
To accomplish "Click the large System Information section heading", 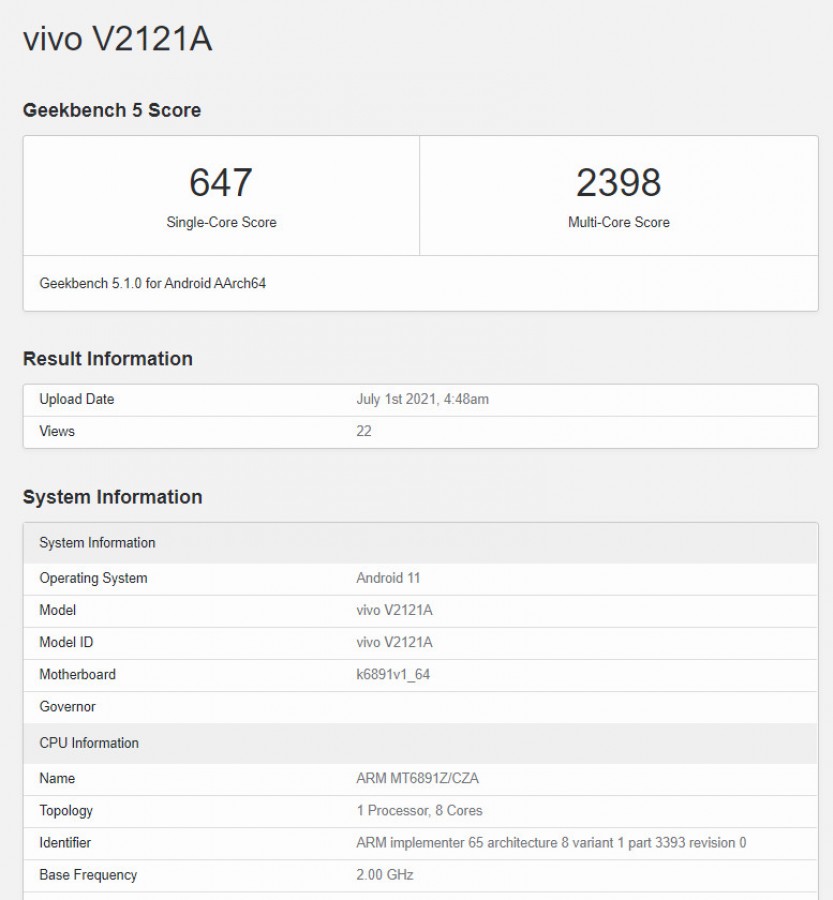I will [x=113, y=497].
